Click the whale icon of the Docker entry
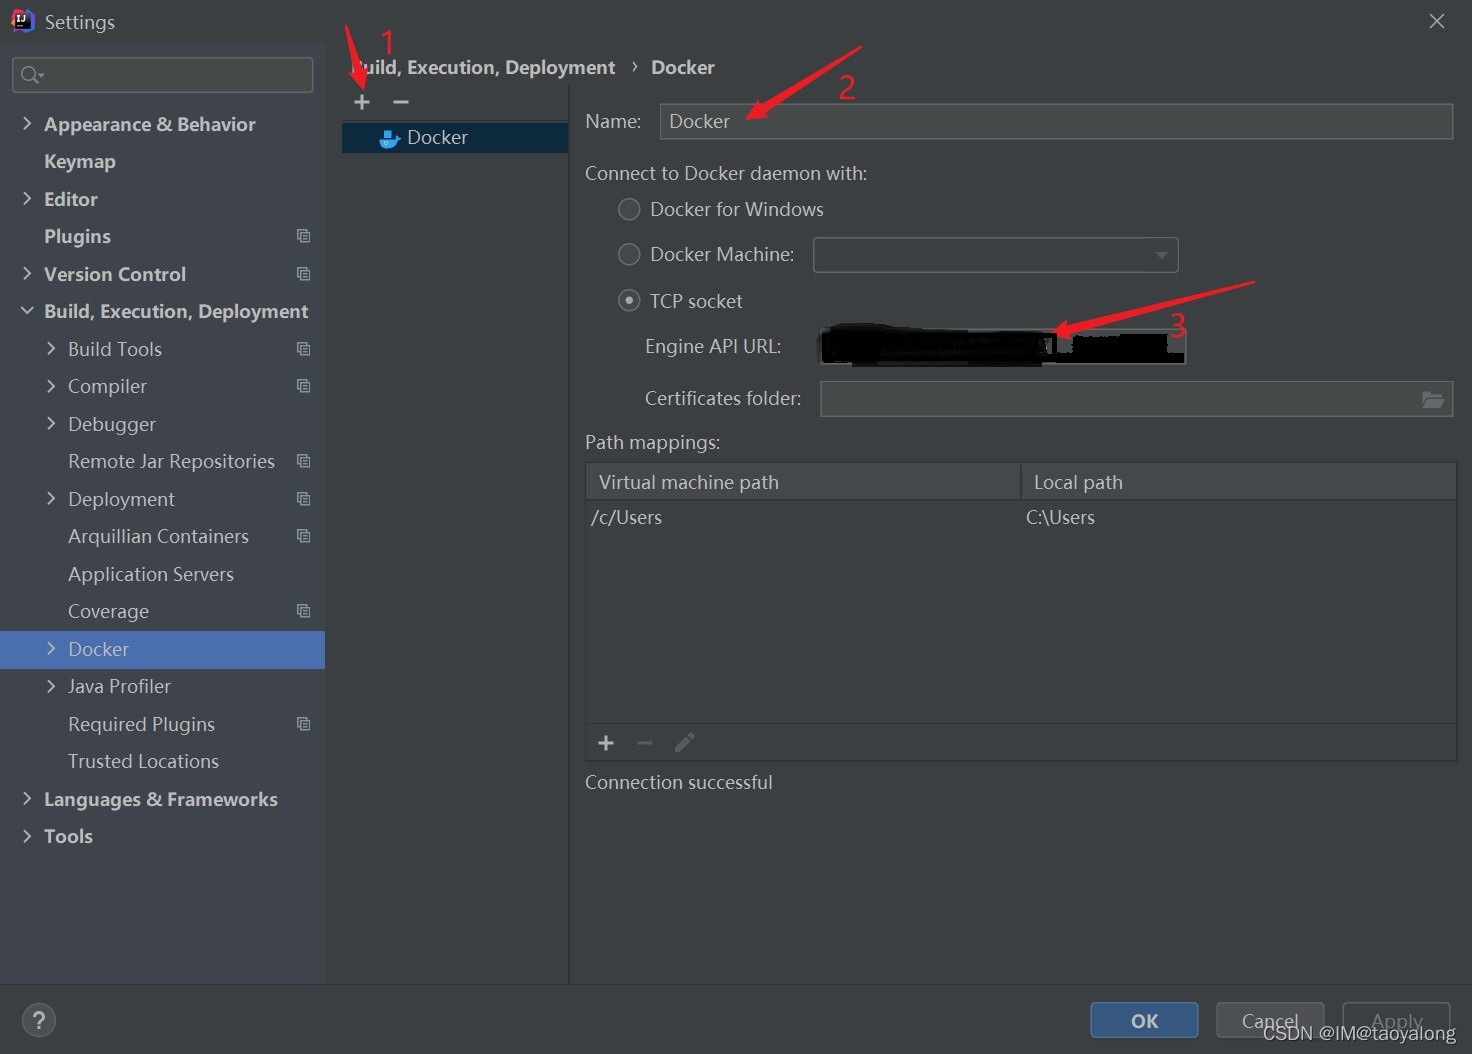 tap(389, 138)
